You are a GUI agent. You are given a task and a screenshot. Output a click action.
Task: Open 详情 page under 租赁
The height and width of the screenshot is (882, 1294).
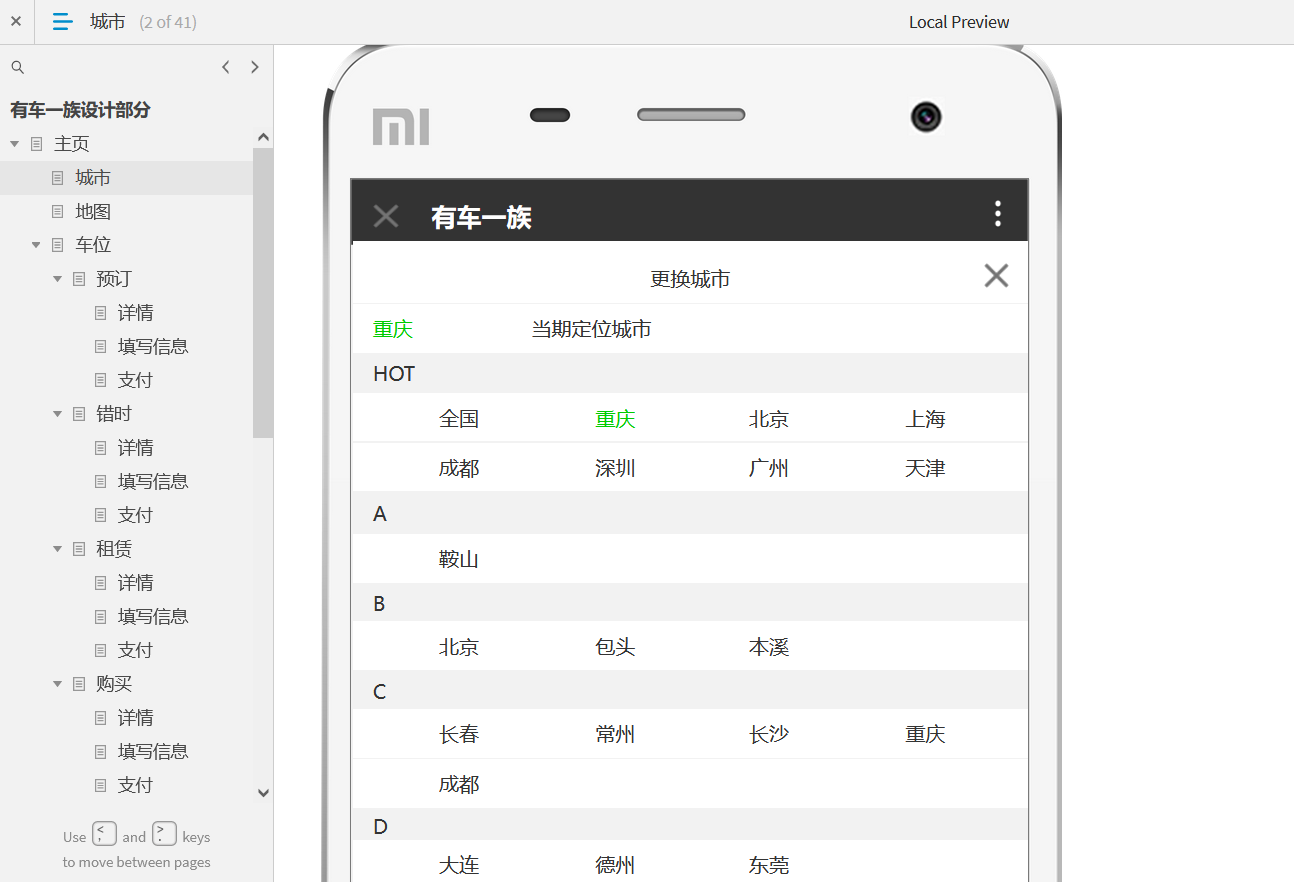coord(136,583)
